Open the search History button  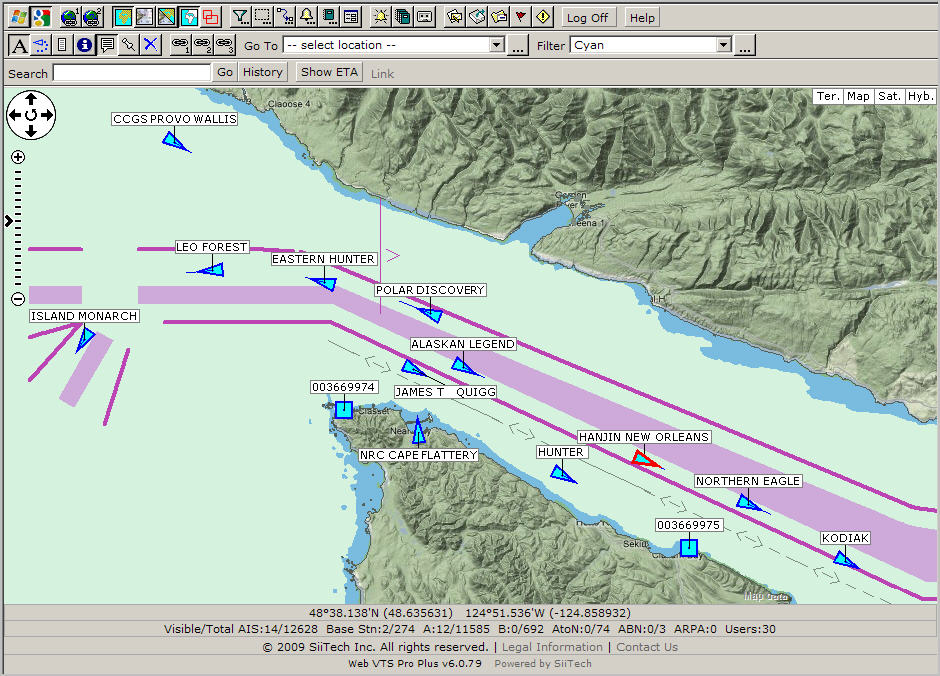(263, 72)
